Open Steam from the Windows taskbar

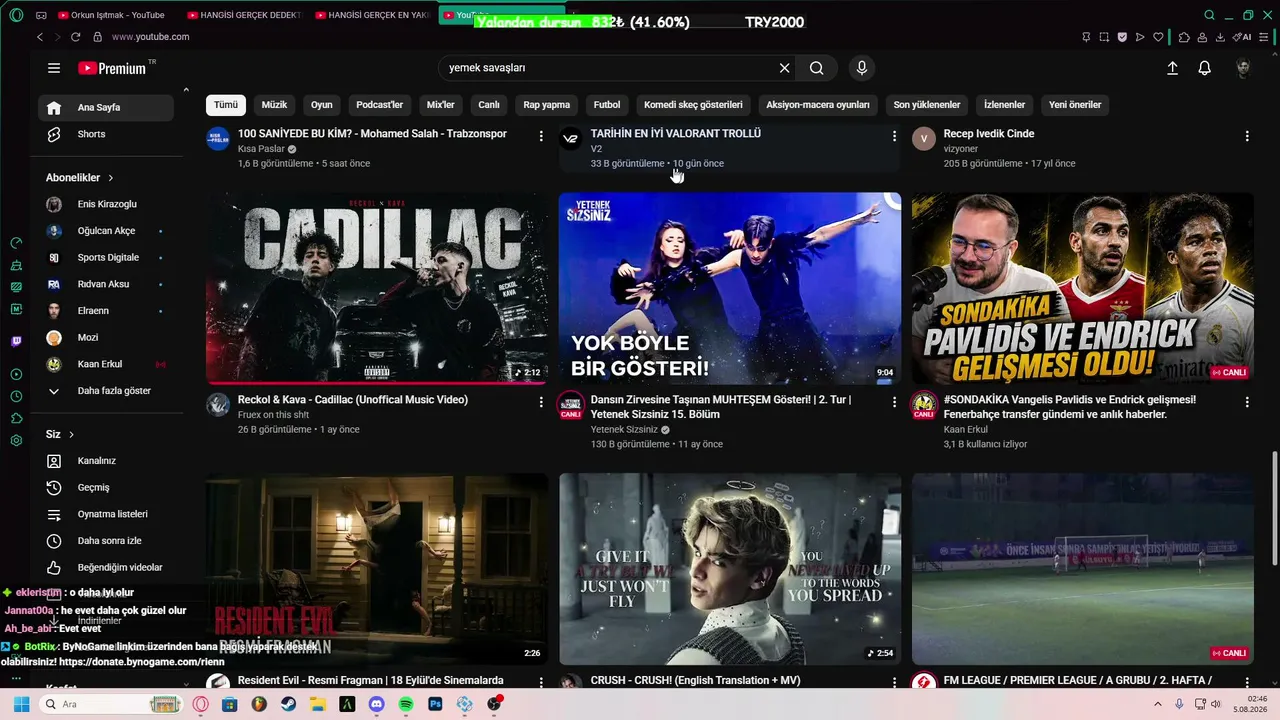pyautogui.click(x=288, y=704)
